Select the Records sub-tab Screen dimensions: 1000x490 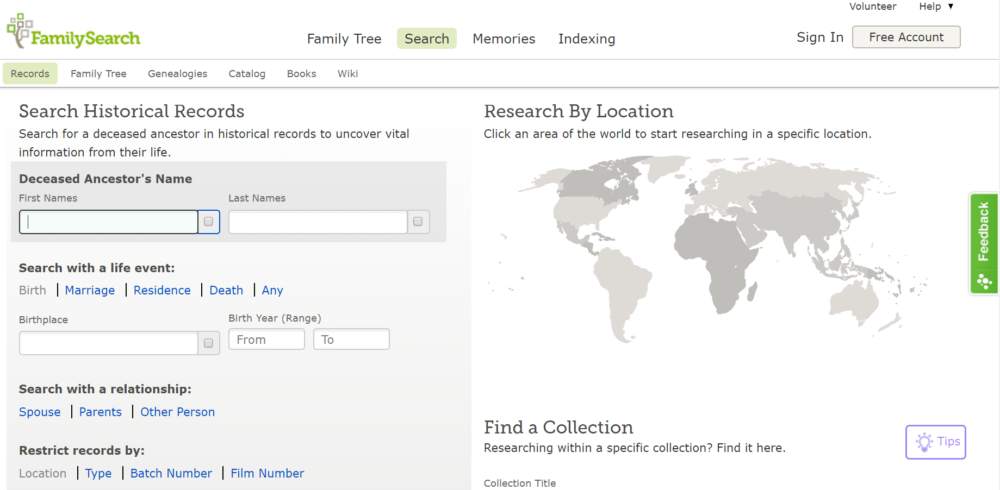(x=30, y=73)
